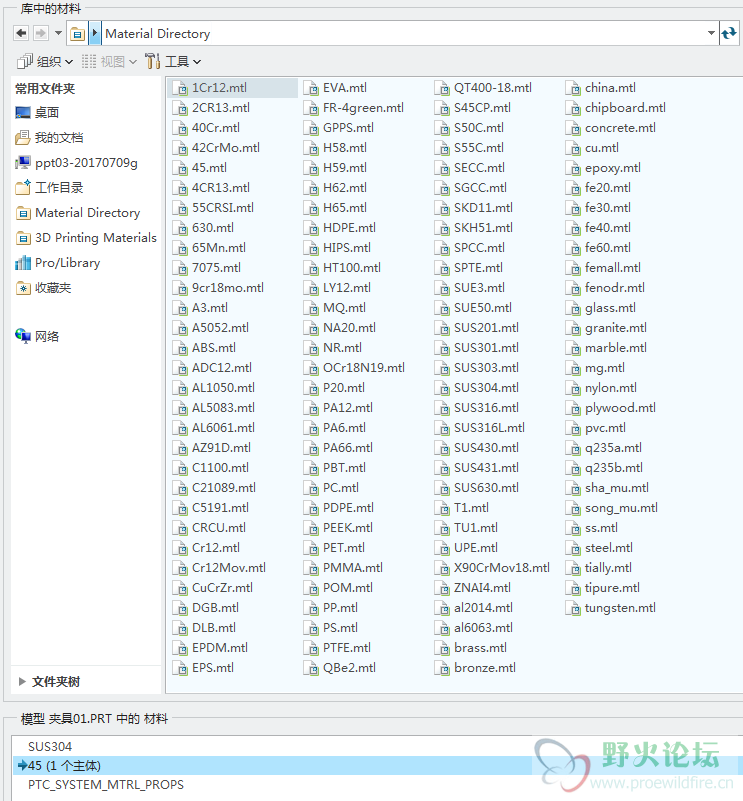743x801 pixels.
Task: Select PTC_SYSTEM_MTRL_PROPS material row
Action: pyautogui.click(x=106, y=785)
